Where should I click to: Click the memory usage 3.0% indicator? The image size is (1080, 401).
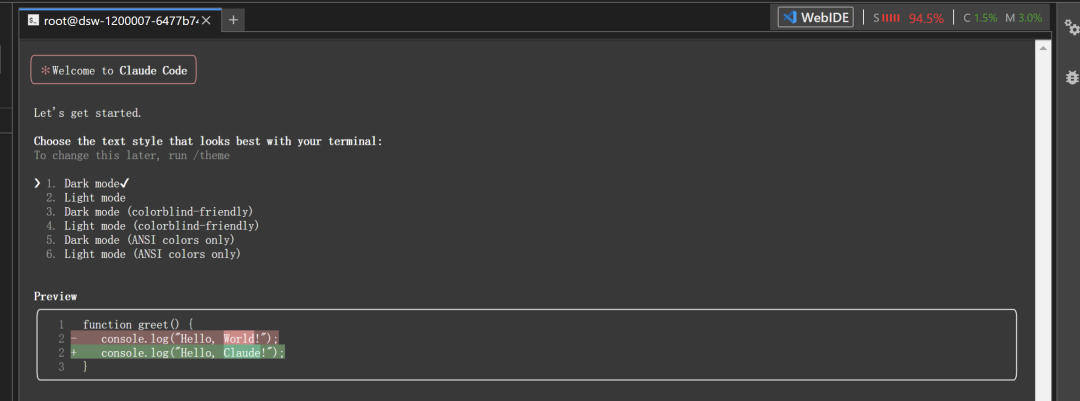point(1023,18)
